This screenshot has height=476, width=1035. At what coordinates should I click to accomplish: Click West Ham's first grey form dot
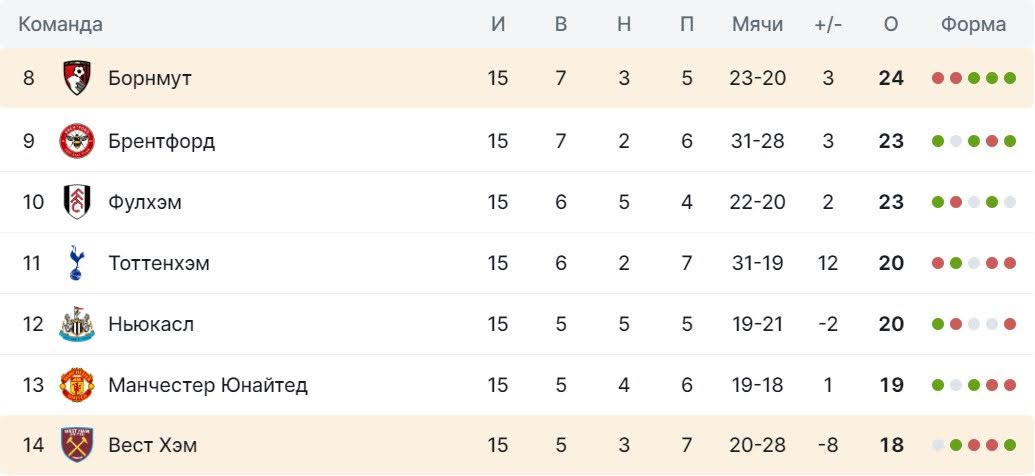click(937, 445)
